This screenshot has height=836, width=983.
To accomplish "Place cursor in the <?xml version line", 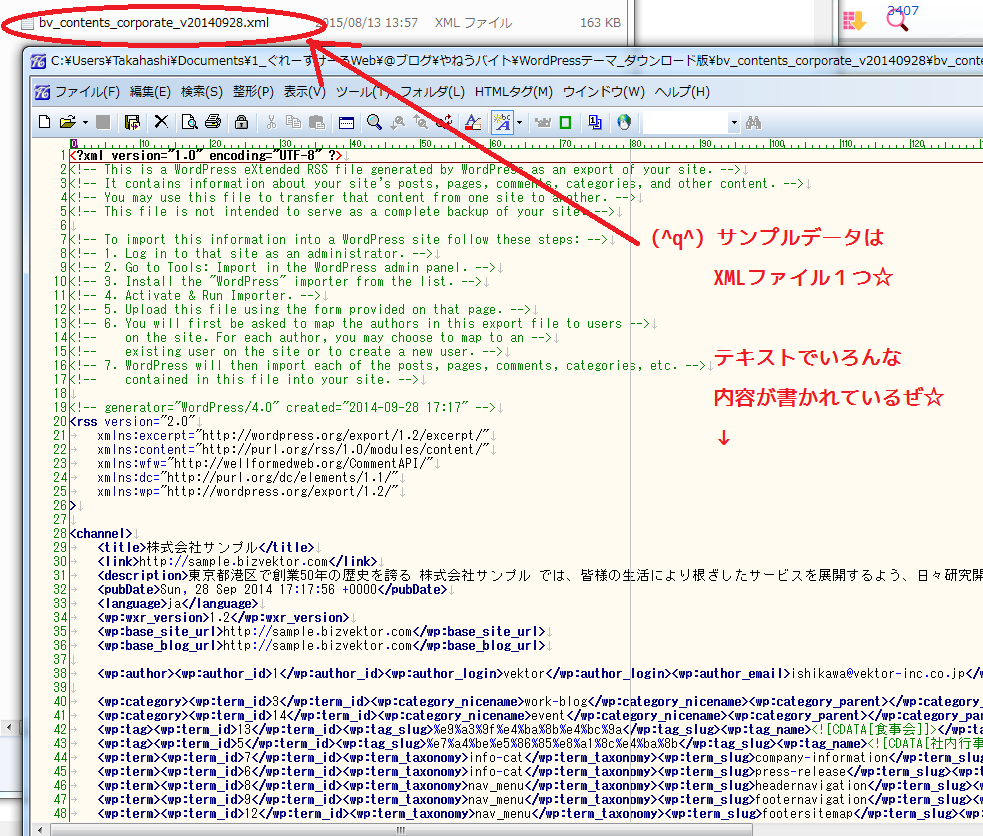I will coord(206,155).
